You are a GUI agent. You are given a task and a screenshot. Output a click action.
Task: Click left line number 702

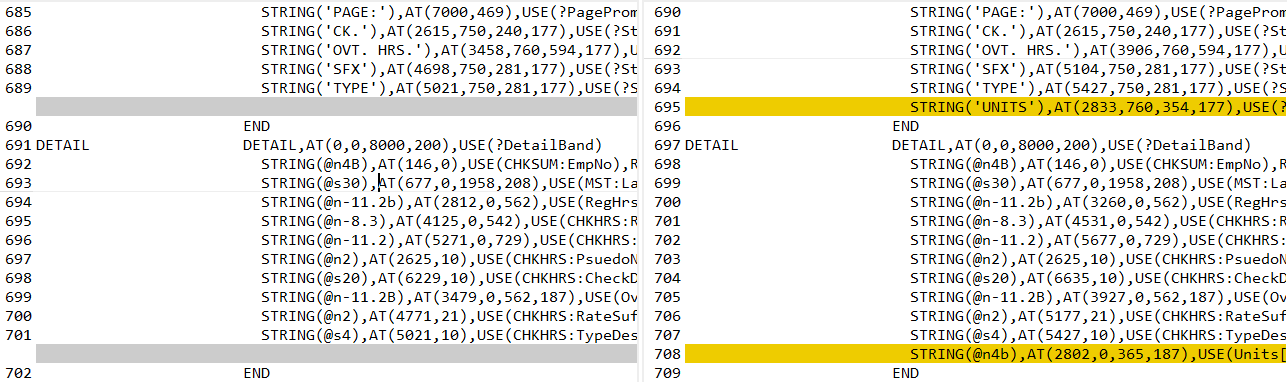coord(18,373)
